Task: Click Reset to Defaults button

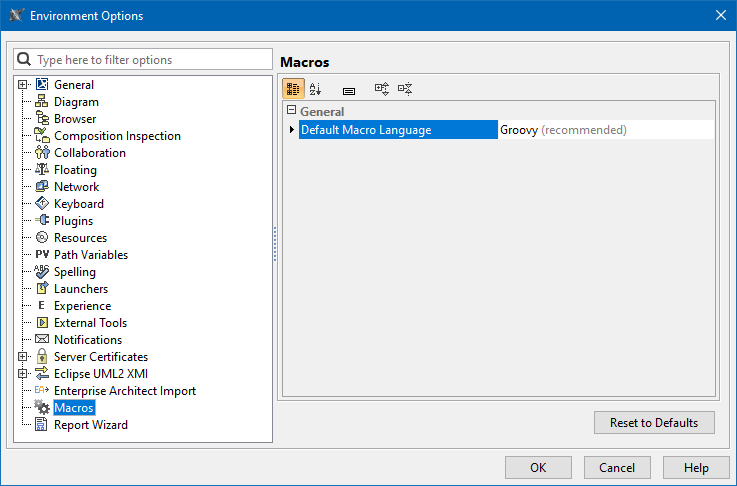Action: click(x=654, y=423)
